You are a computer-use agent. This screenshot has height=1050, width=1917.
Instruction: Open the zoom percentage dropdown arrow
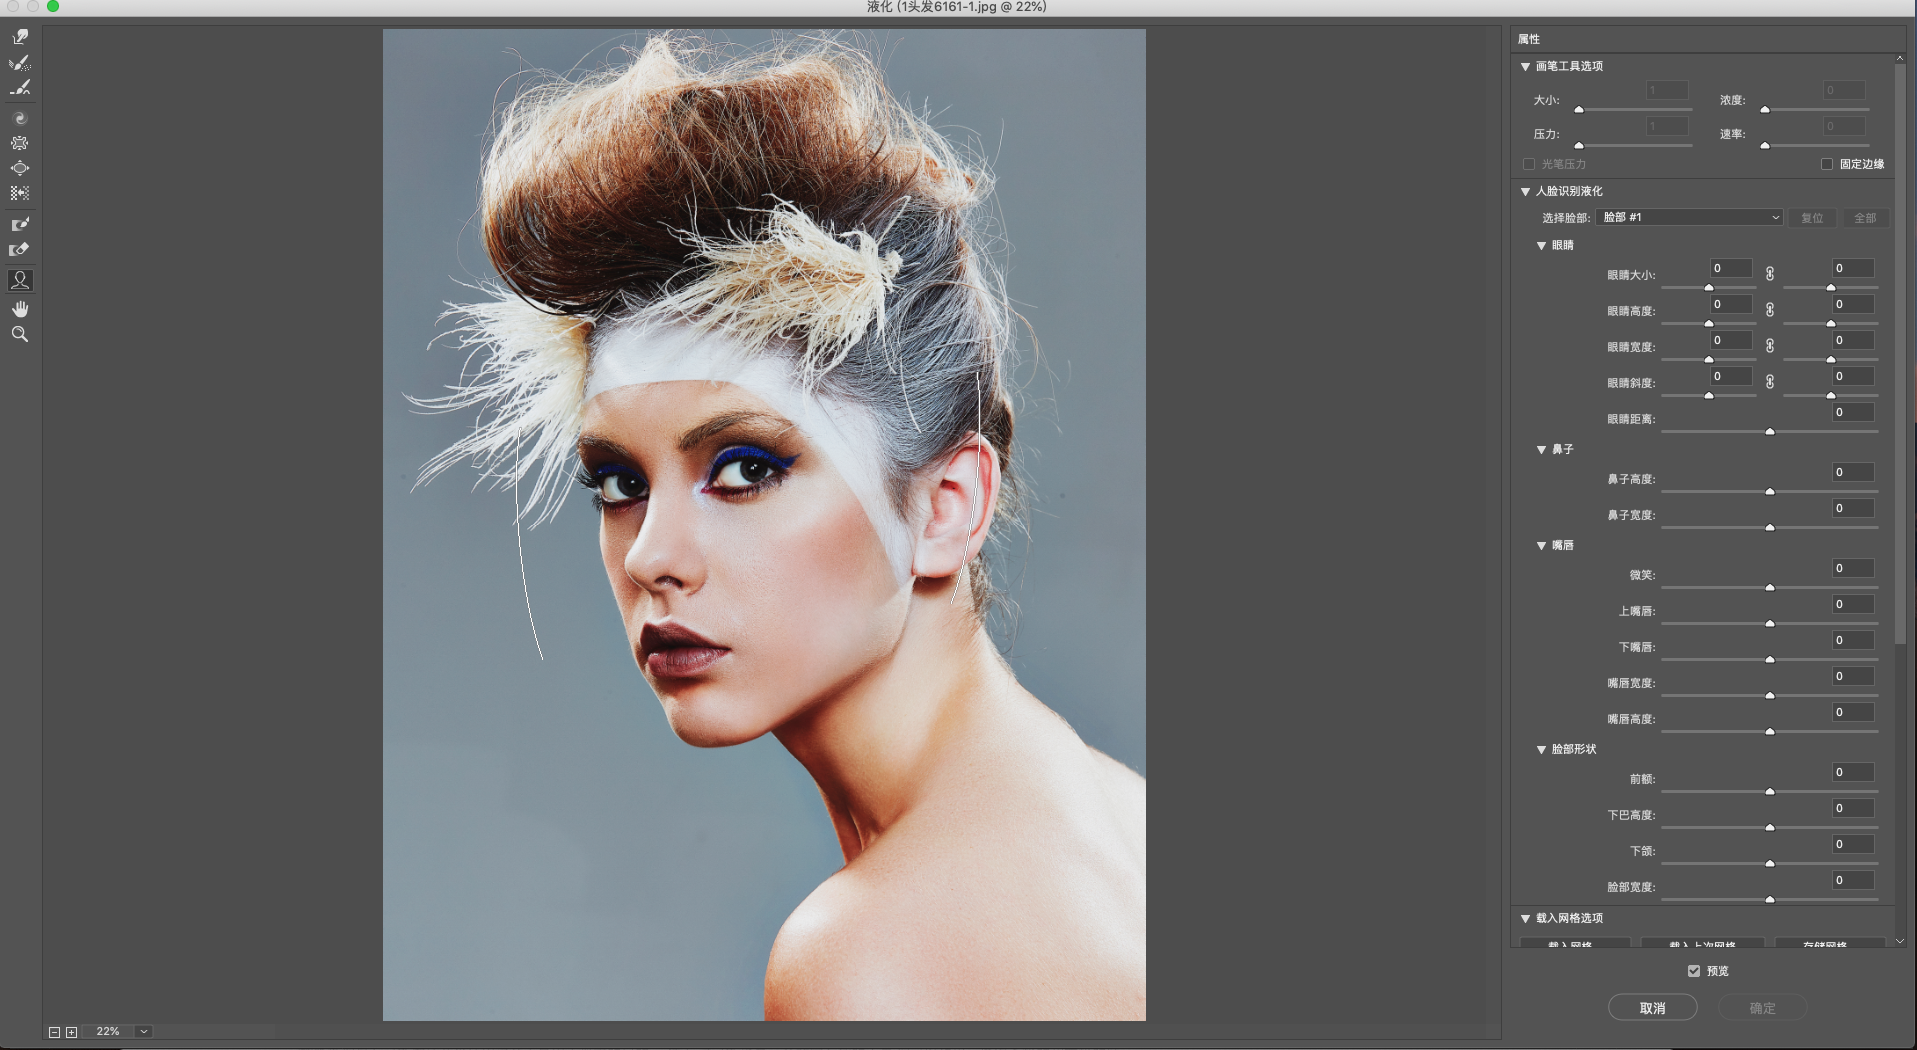(144, 1032)
